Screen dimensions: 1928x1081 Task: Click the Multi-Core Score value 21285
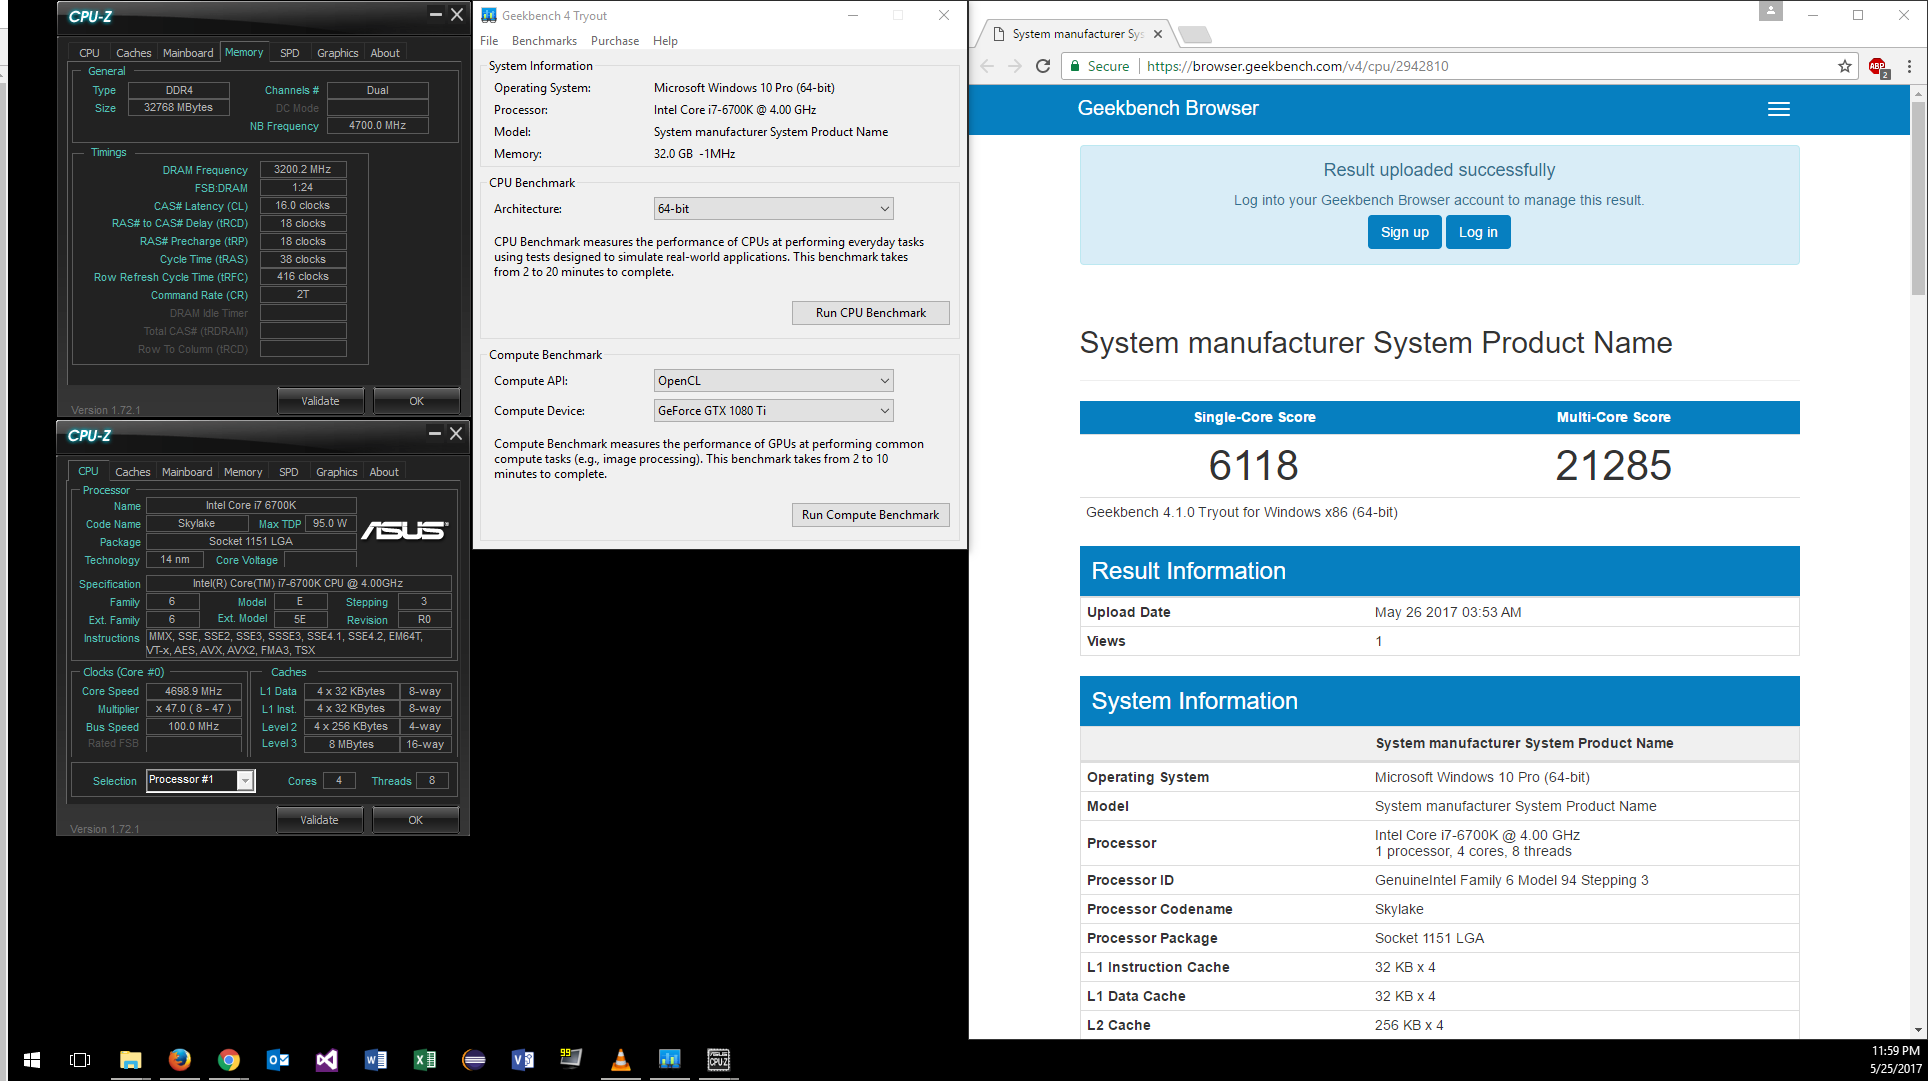(1613, 466)
